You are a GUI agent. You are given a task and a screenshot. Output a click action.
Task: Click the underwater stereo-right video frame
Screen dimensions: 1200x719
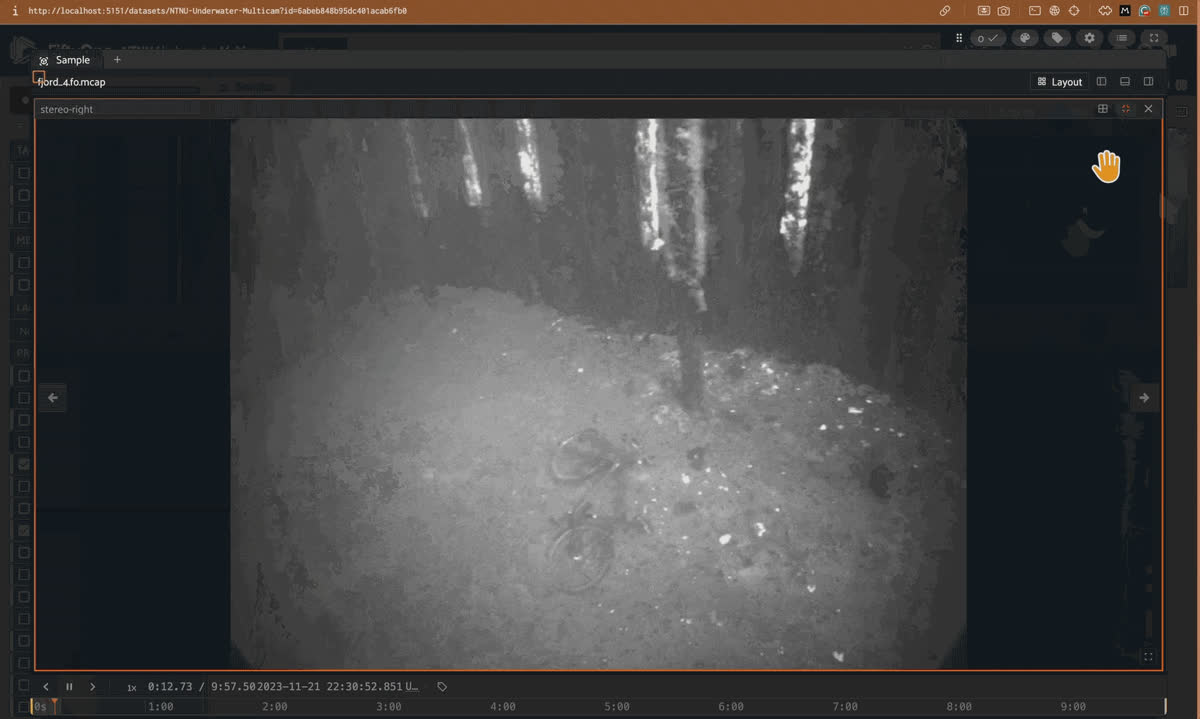click(x=598, y=394)
